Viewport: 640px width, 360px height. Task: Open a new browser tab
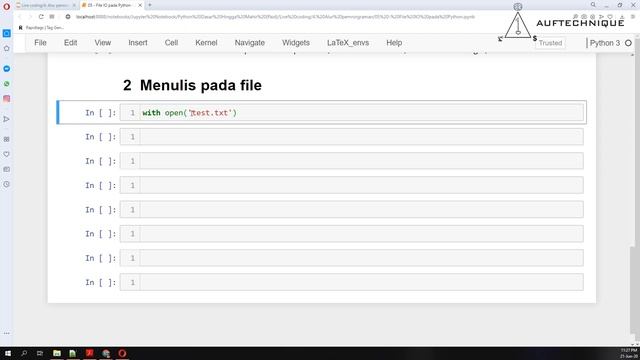[x=150, y=5]
